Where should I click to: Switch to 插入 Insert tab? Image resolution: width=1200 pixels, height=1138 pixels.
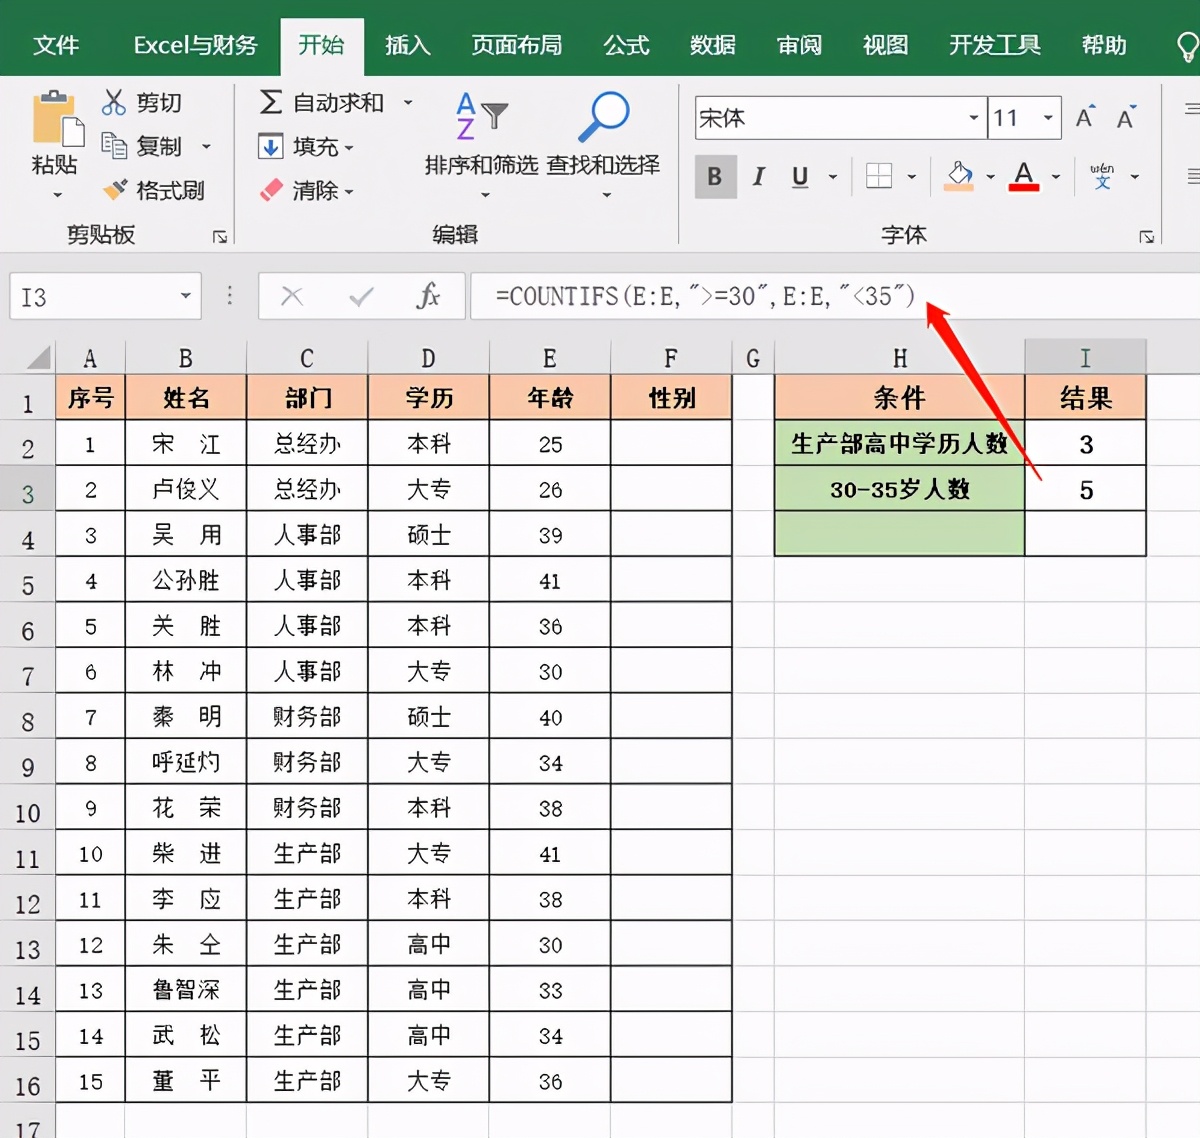(407, 45)
